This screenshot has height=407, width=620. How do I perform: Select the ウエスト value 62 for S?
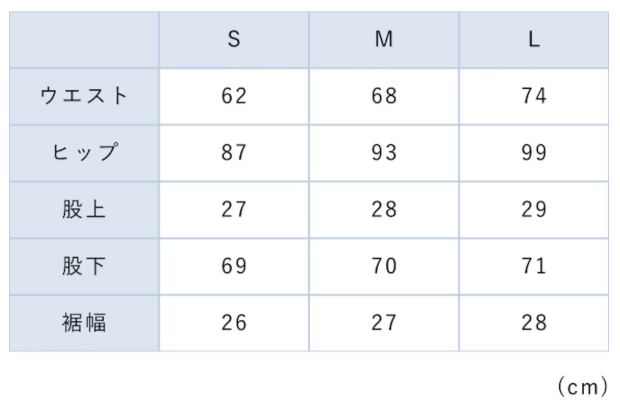click(234, 97)
